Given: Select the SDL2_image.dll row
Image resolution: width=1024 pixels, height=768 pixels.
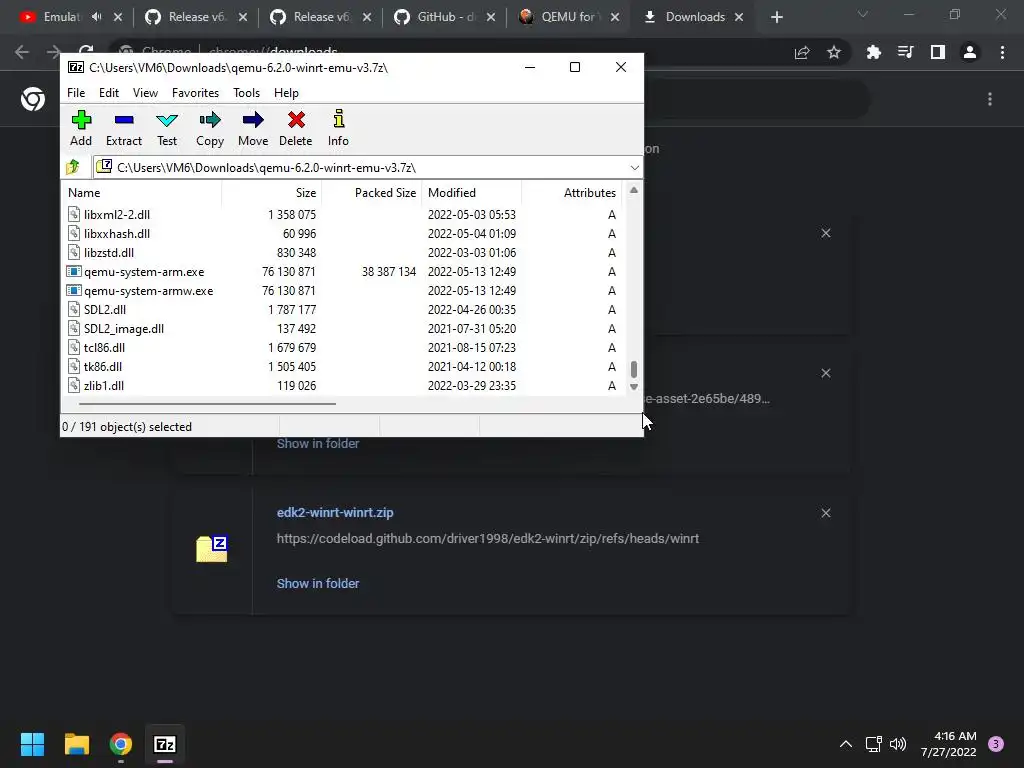Looking at the screenshot, I should [344, 328].
